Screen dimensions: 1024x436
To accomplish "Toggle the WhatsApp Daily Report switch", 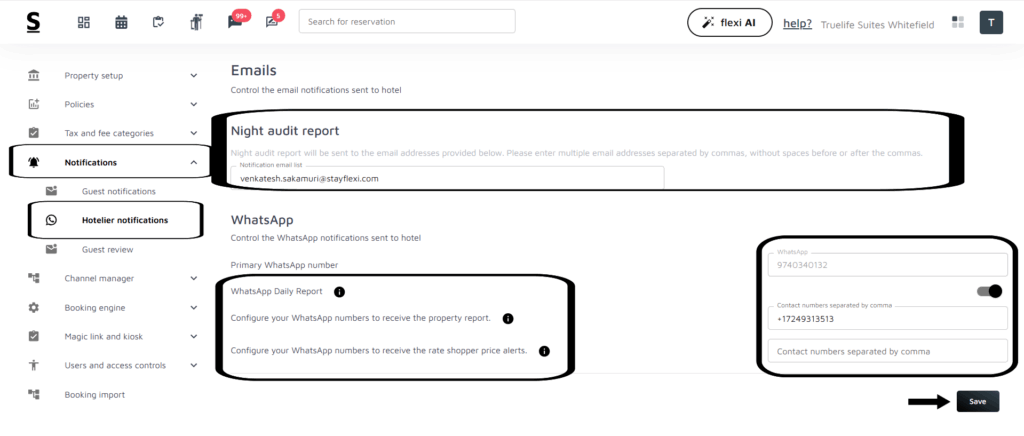I will pos(989,291).
